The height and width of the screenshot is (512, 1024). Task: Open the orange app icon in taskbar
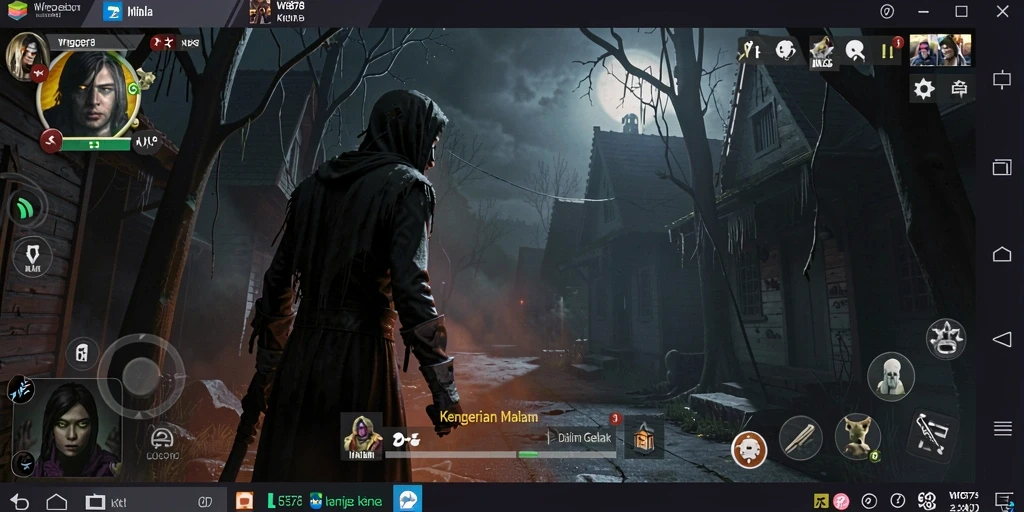point(244,501)
